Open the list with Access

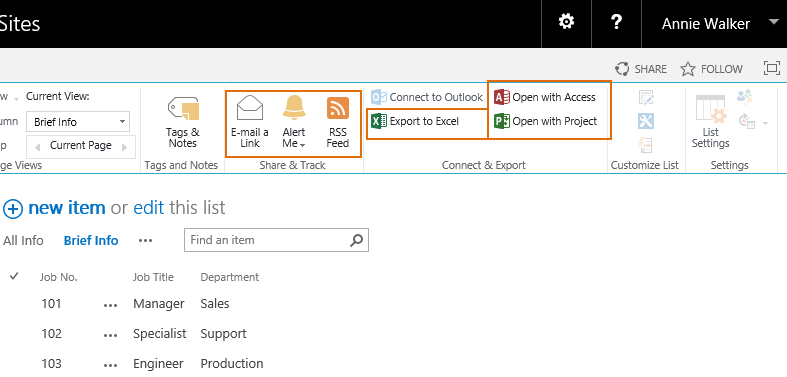pyautogui.click(x=545, y=97)
